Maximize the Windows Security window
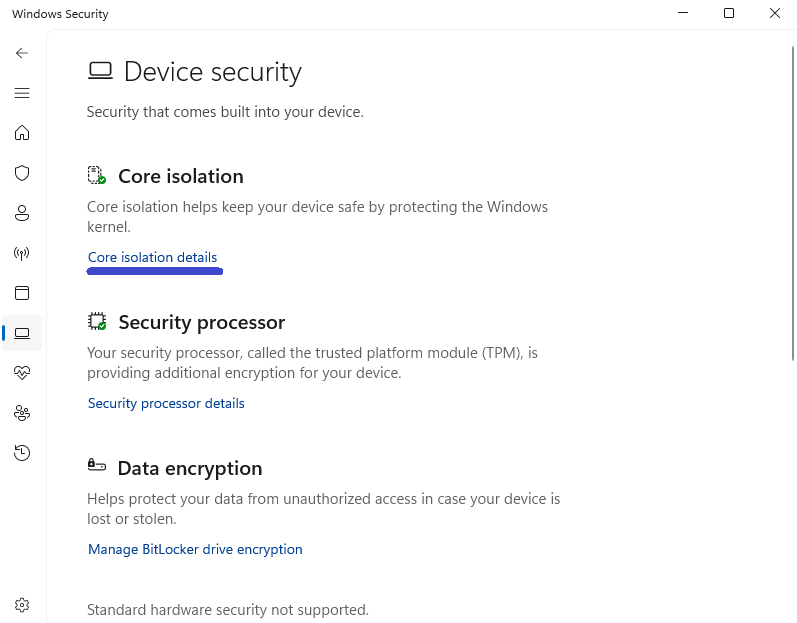 (729, 14)
